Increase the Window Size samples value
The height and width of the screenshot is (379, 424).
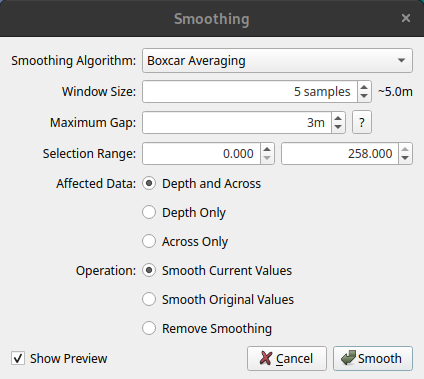[x=364, y=87]
